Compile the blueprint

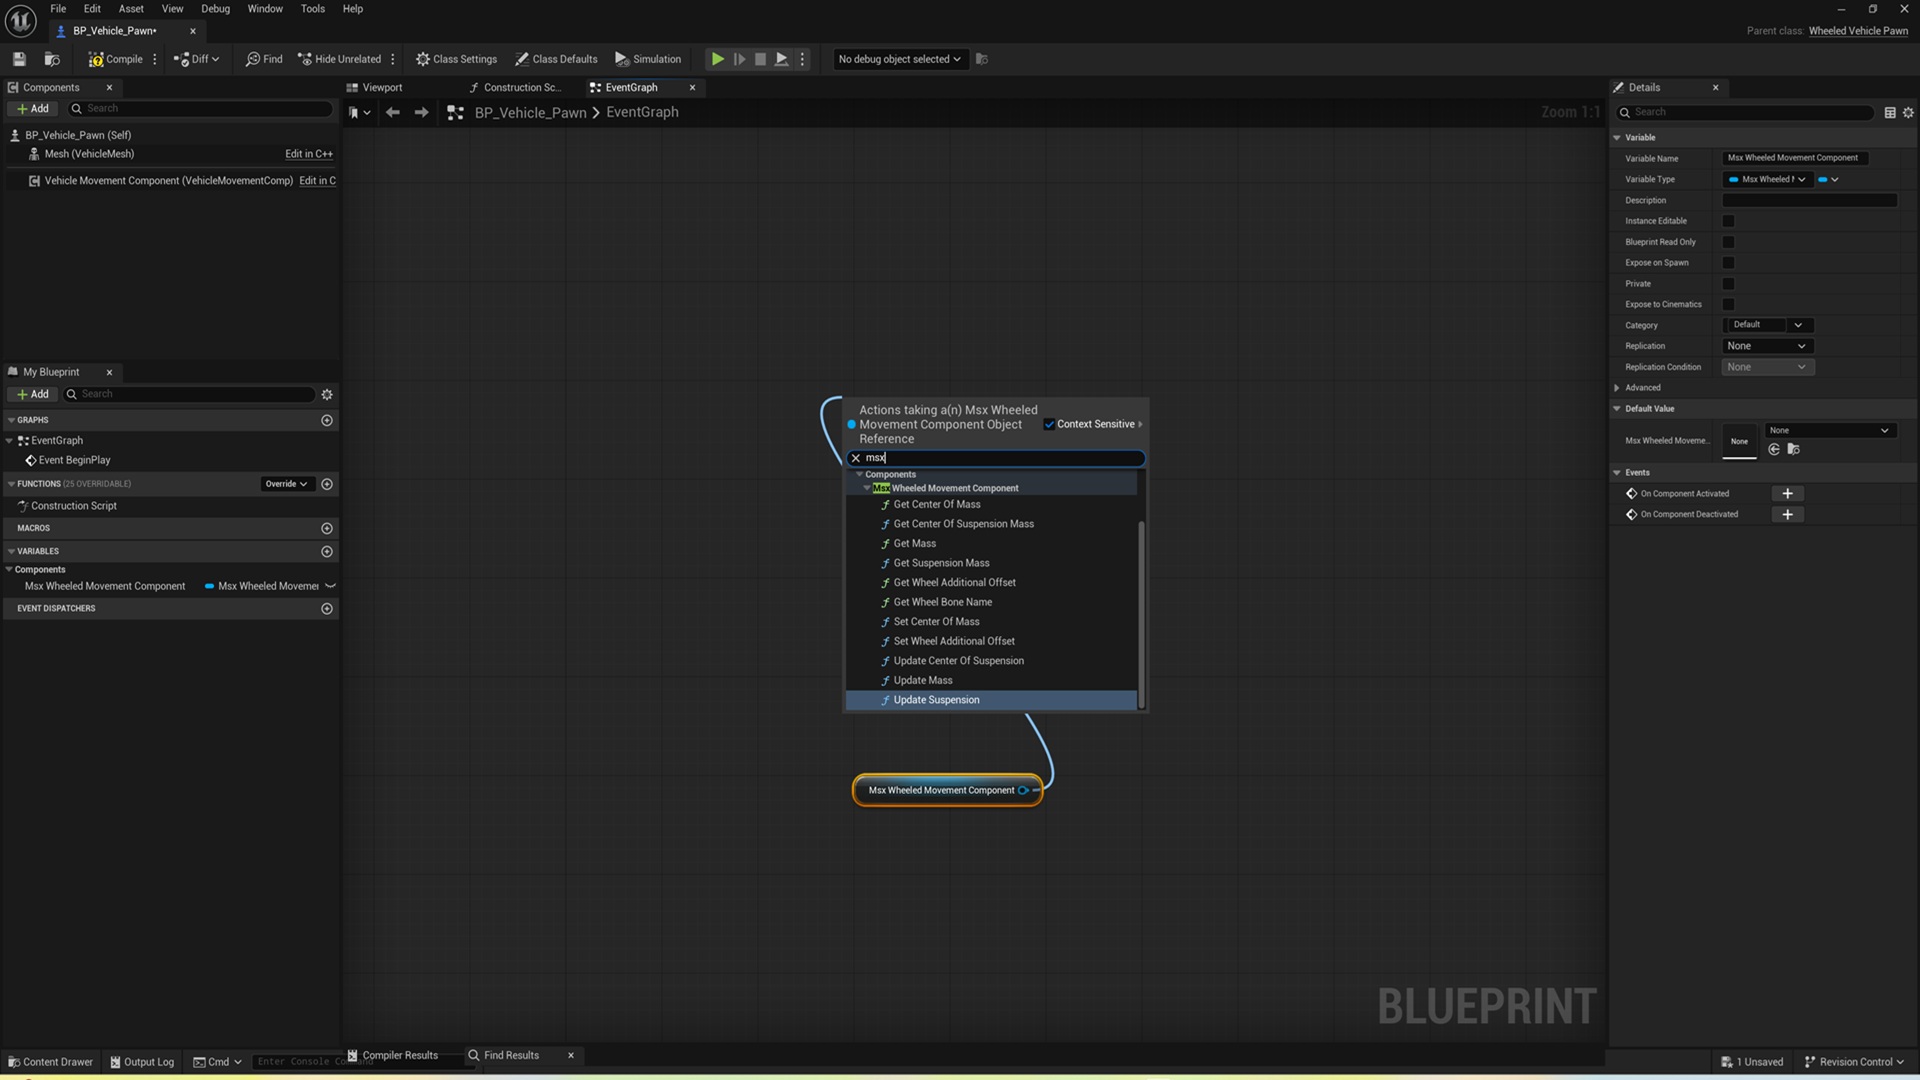coord(116,59)
